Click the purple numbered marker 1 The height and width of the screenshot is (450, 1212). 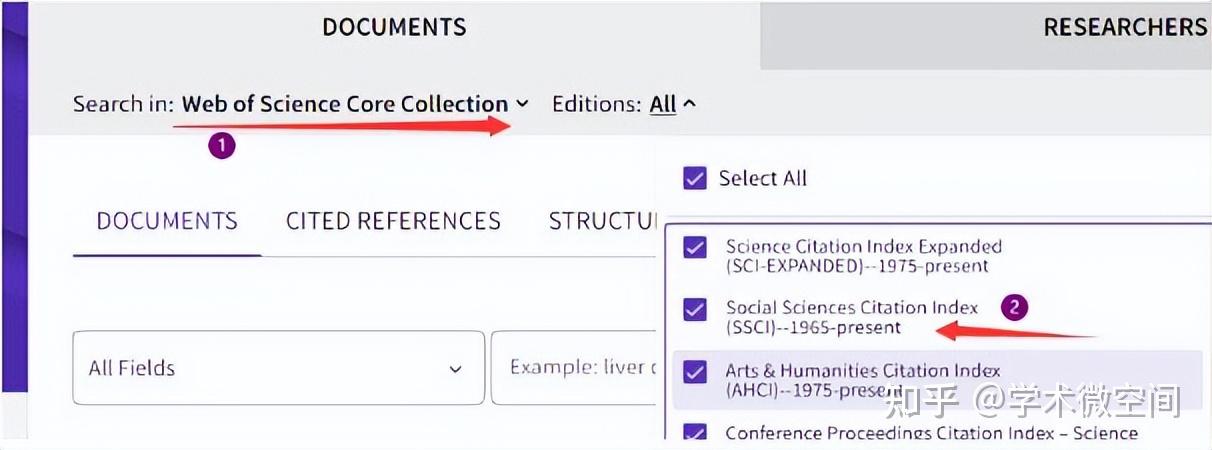click(x=221, y=146)
